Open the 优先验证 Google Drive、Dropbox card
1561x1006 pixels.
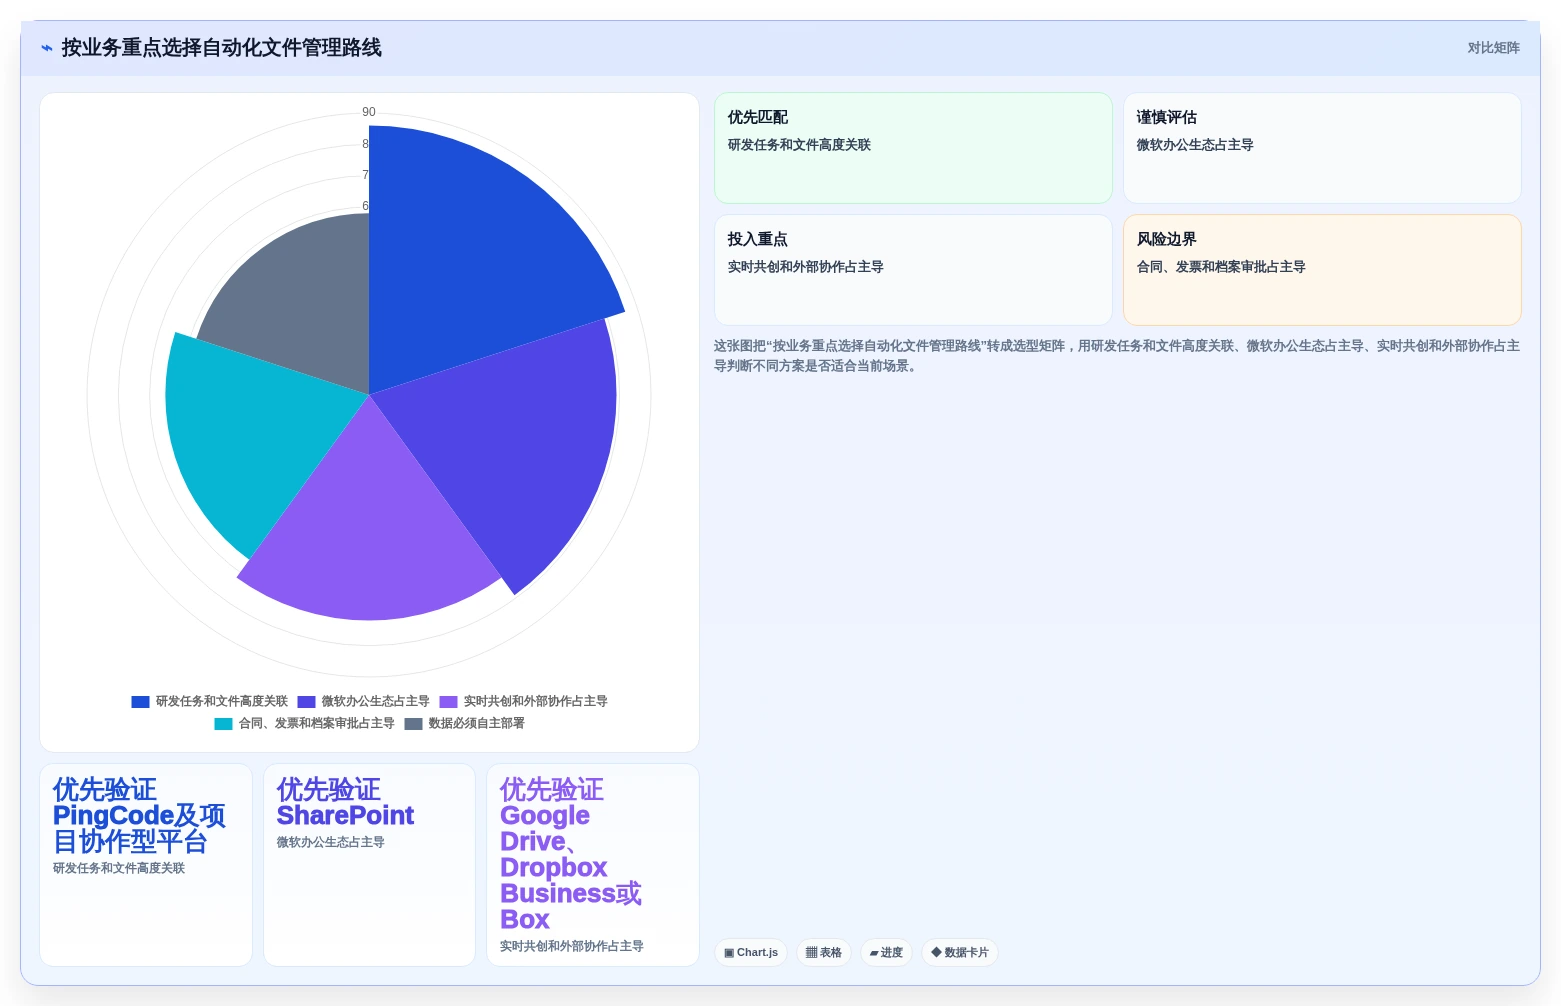[x=593, y=865]
